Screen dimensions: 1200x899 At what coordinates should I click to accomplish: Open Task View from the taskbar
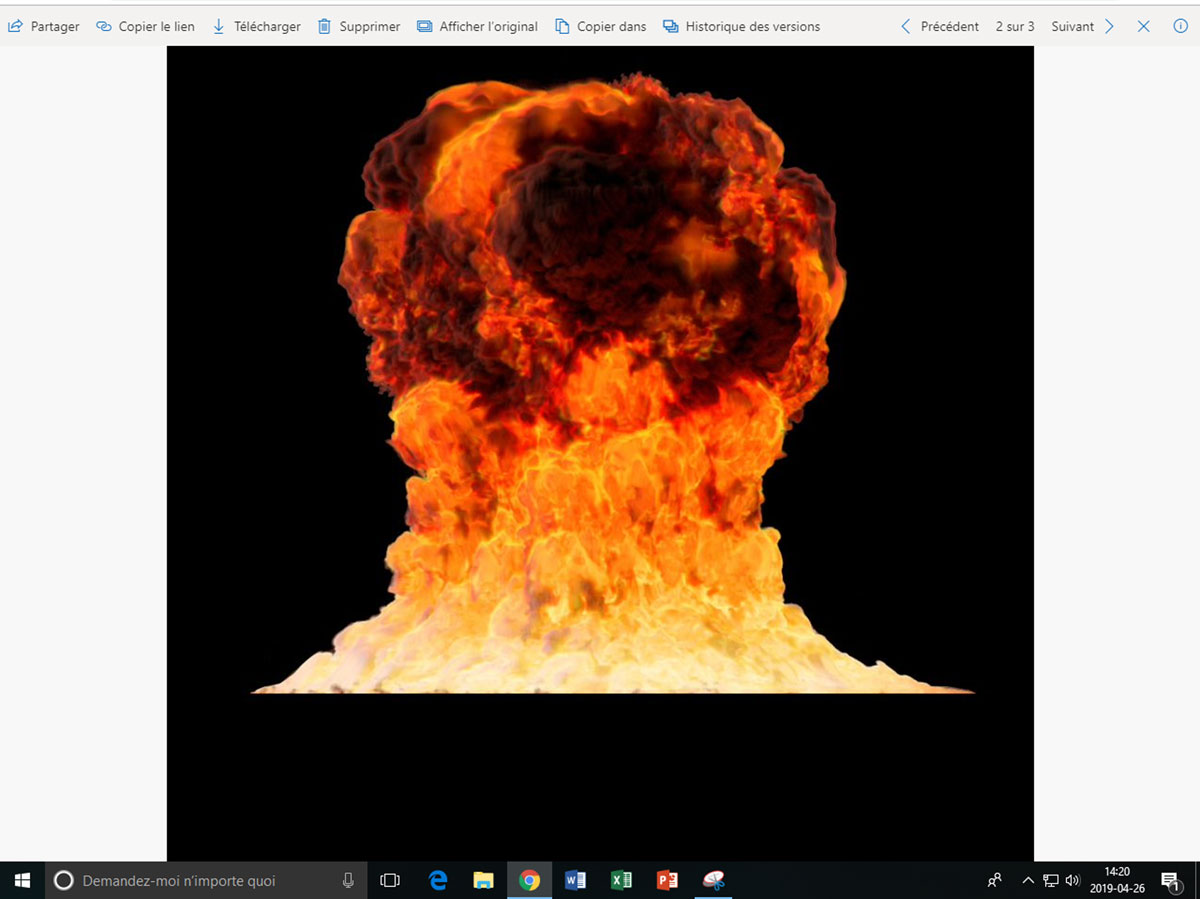390,880
